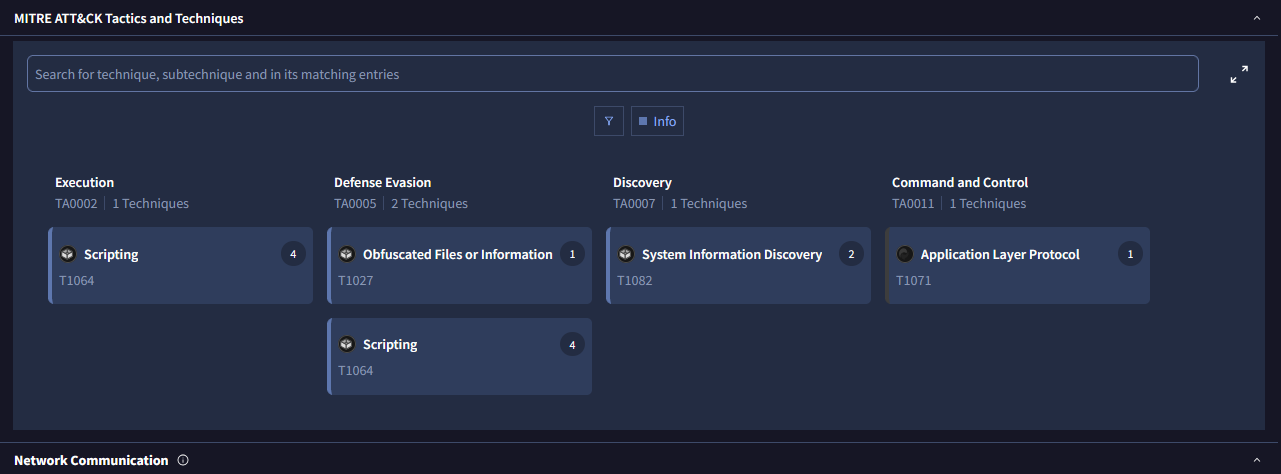Click the Obfuscated Files or Information icon
This screenshot has width=1281, height=474.
[347, 254]
